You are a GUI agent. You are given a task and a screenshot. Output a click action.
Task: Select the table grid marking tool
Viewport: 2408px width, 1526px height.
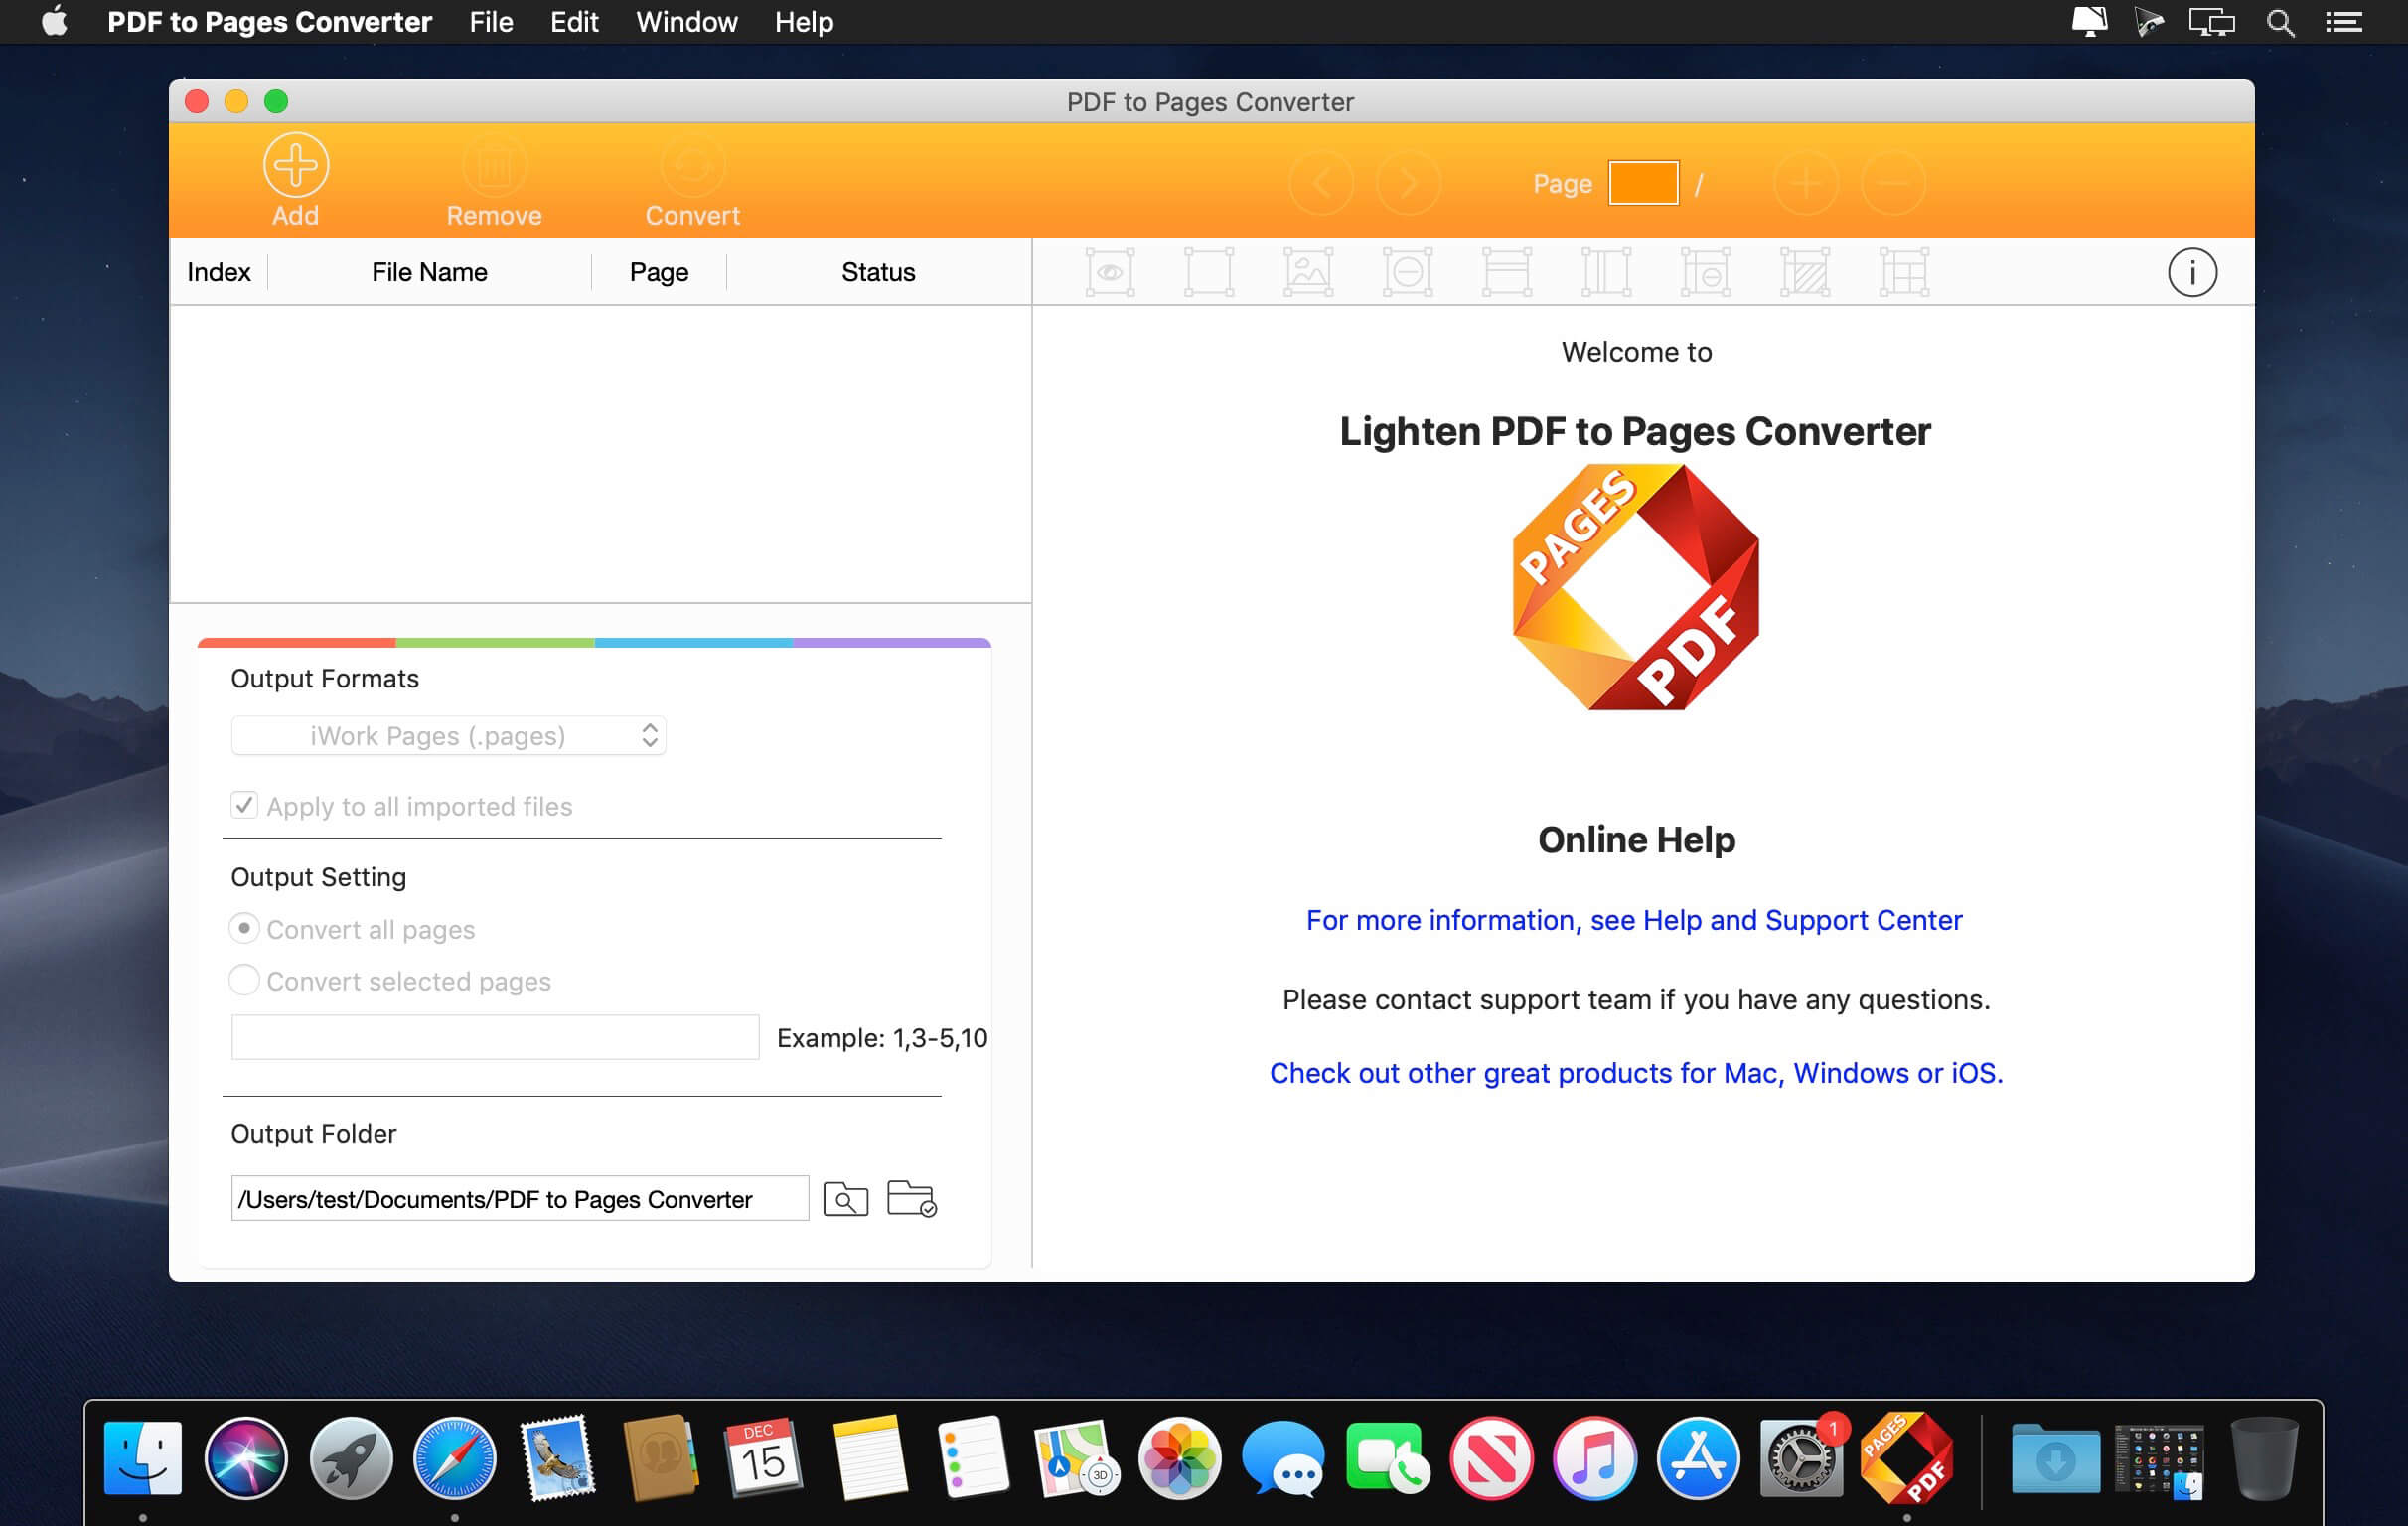[1904, 272]
